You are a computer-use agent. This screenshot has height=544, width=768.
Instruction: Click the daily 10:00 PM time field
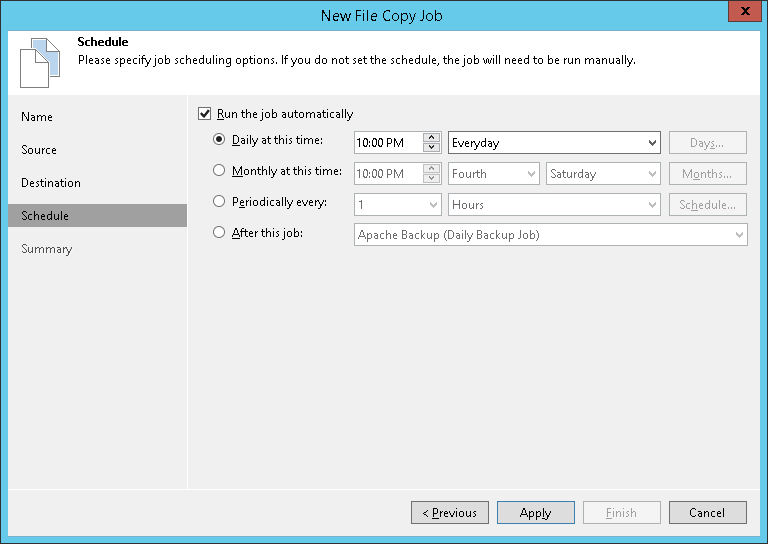coord(387,143)
